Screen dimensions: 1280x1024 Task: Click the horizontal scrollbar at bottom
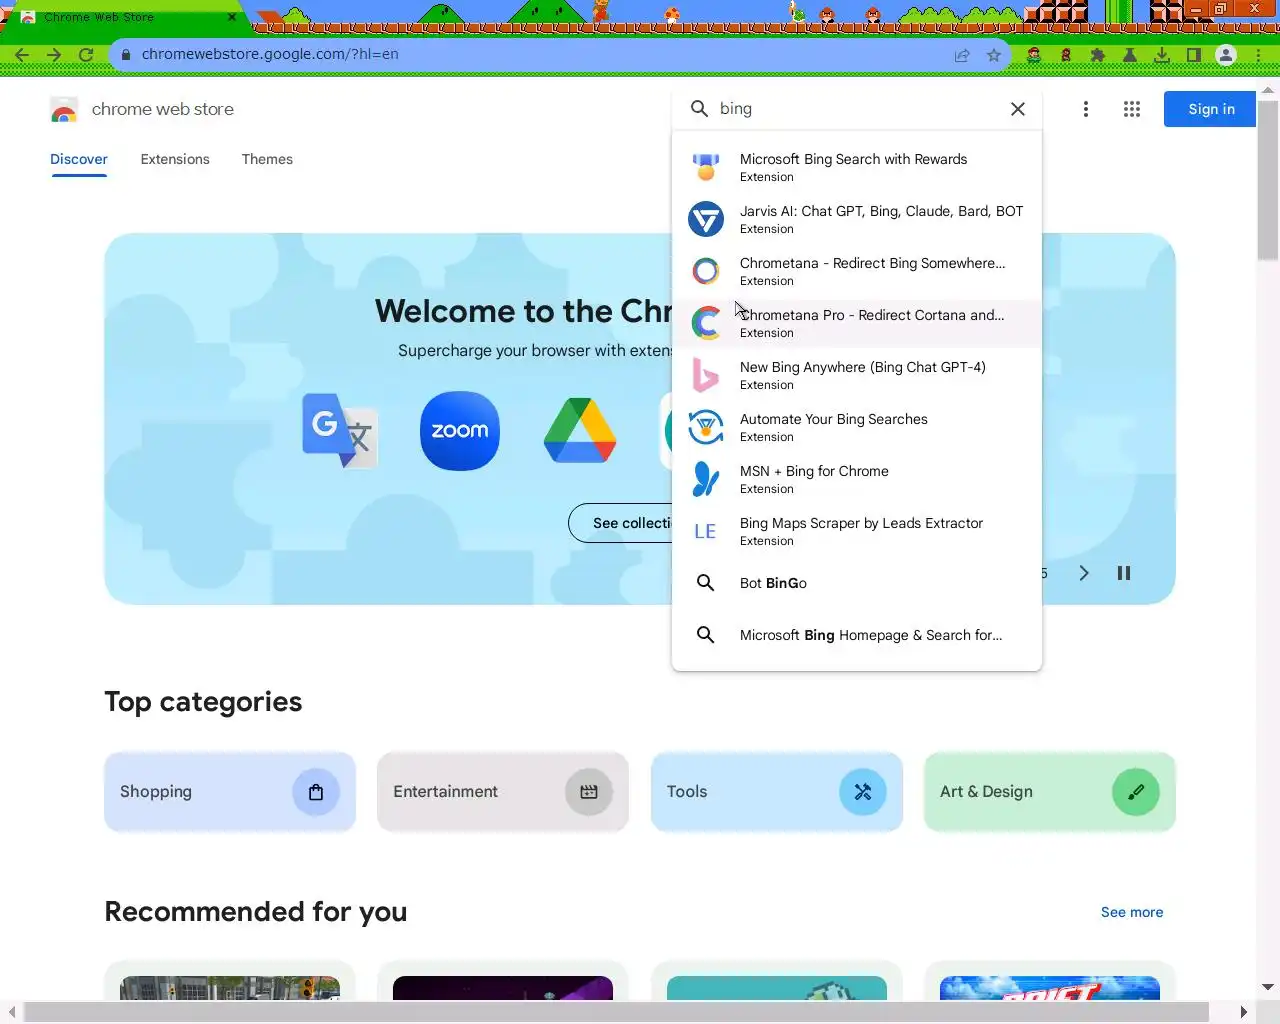[616, 1012]
